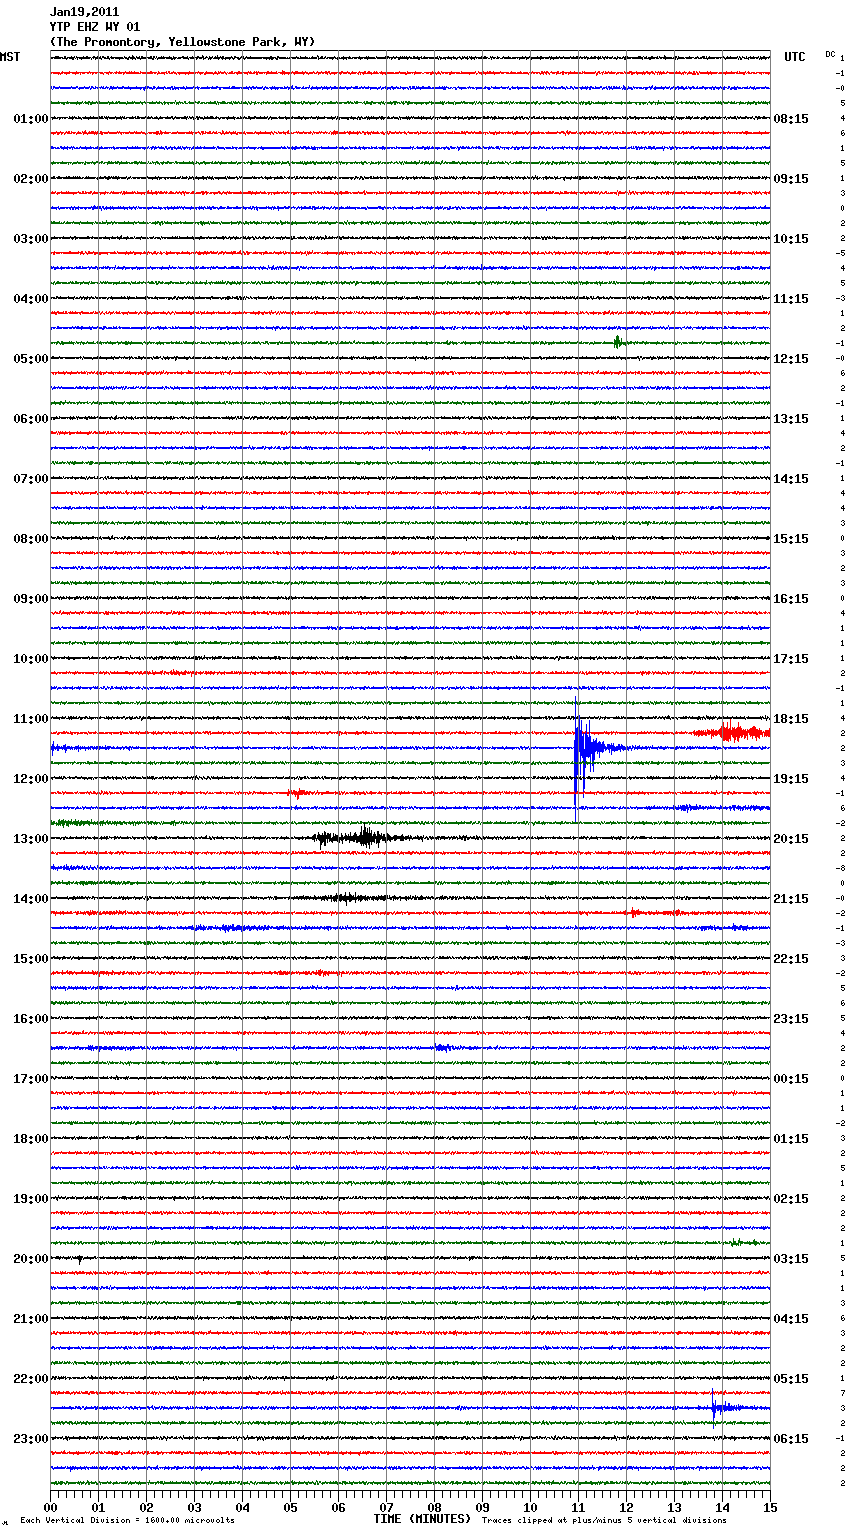
Task: Select the 13:00 MST time label
Action: click(31, 839)
